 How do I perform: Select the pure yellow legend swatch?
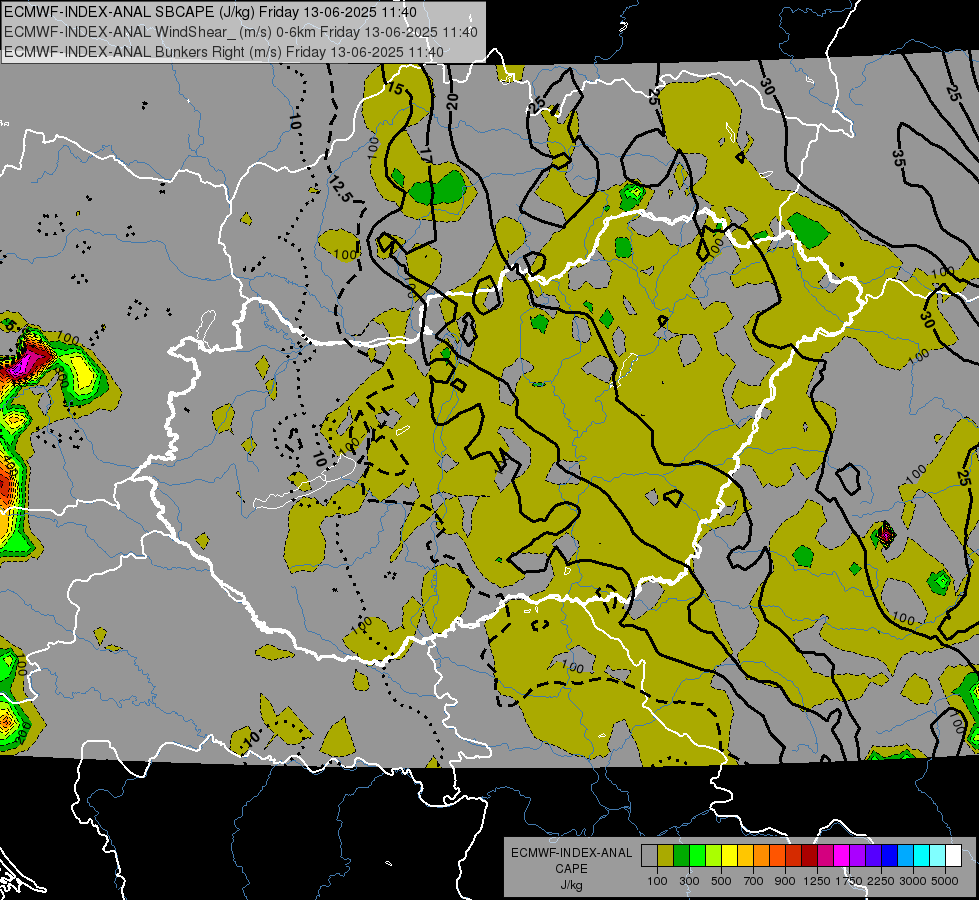[x=729, y=856]
